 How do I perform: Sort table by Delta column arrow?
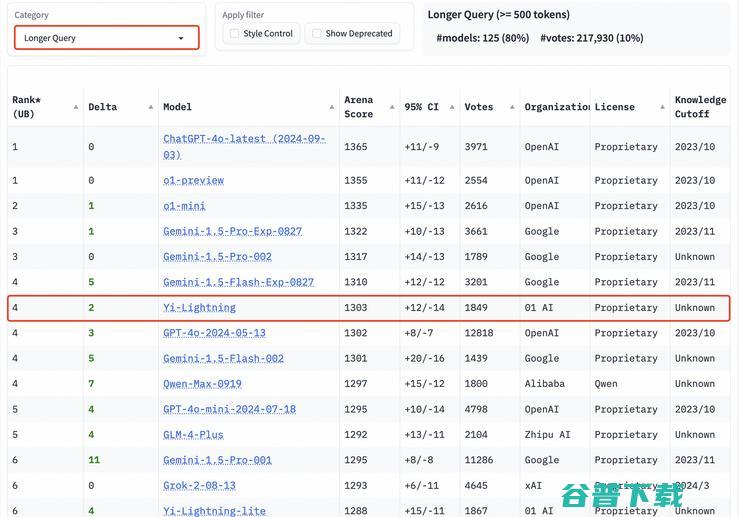(x=151, y=107)
